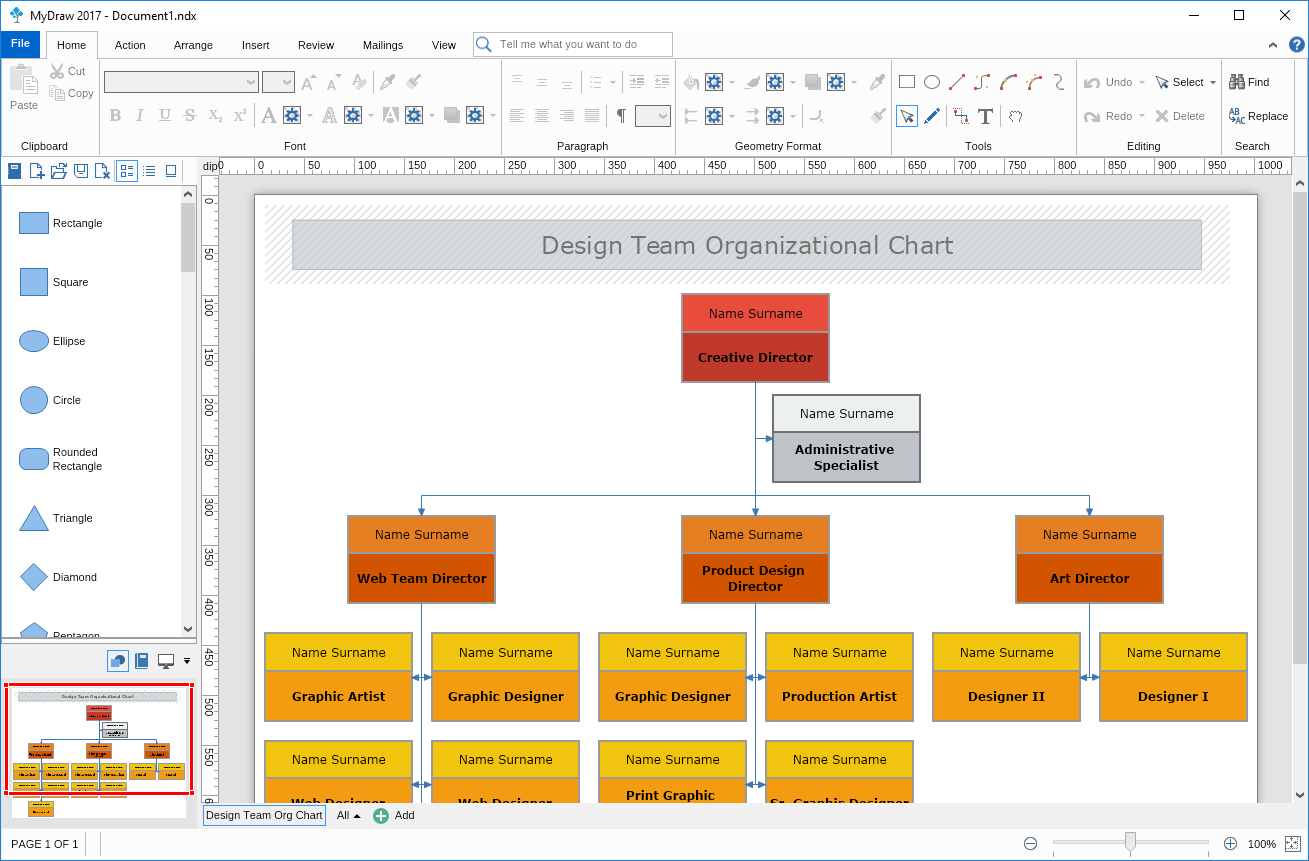
Task: Toggle Strikethrough formatting
Action: 190,116
